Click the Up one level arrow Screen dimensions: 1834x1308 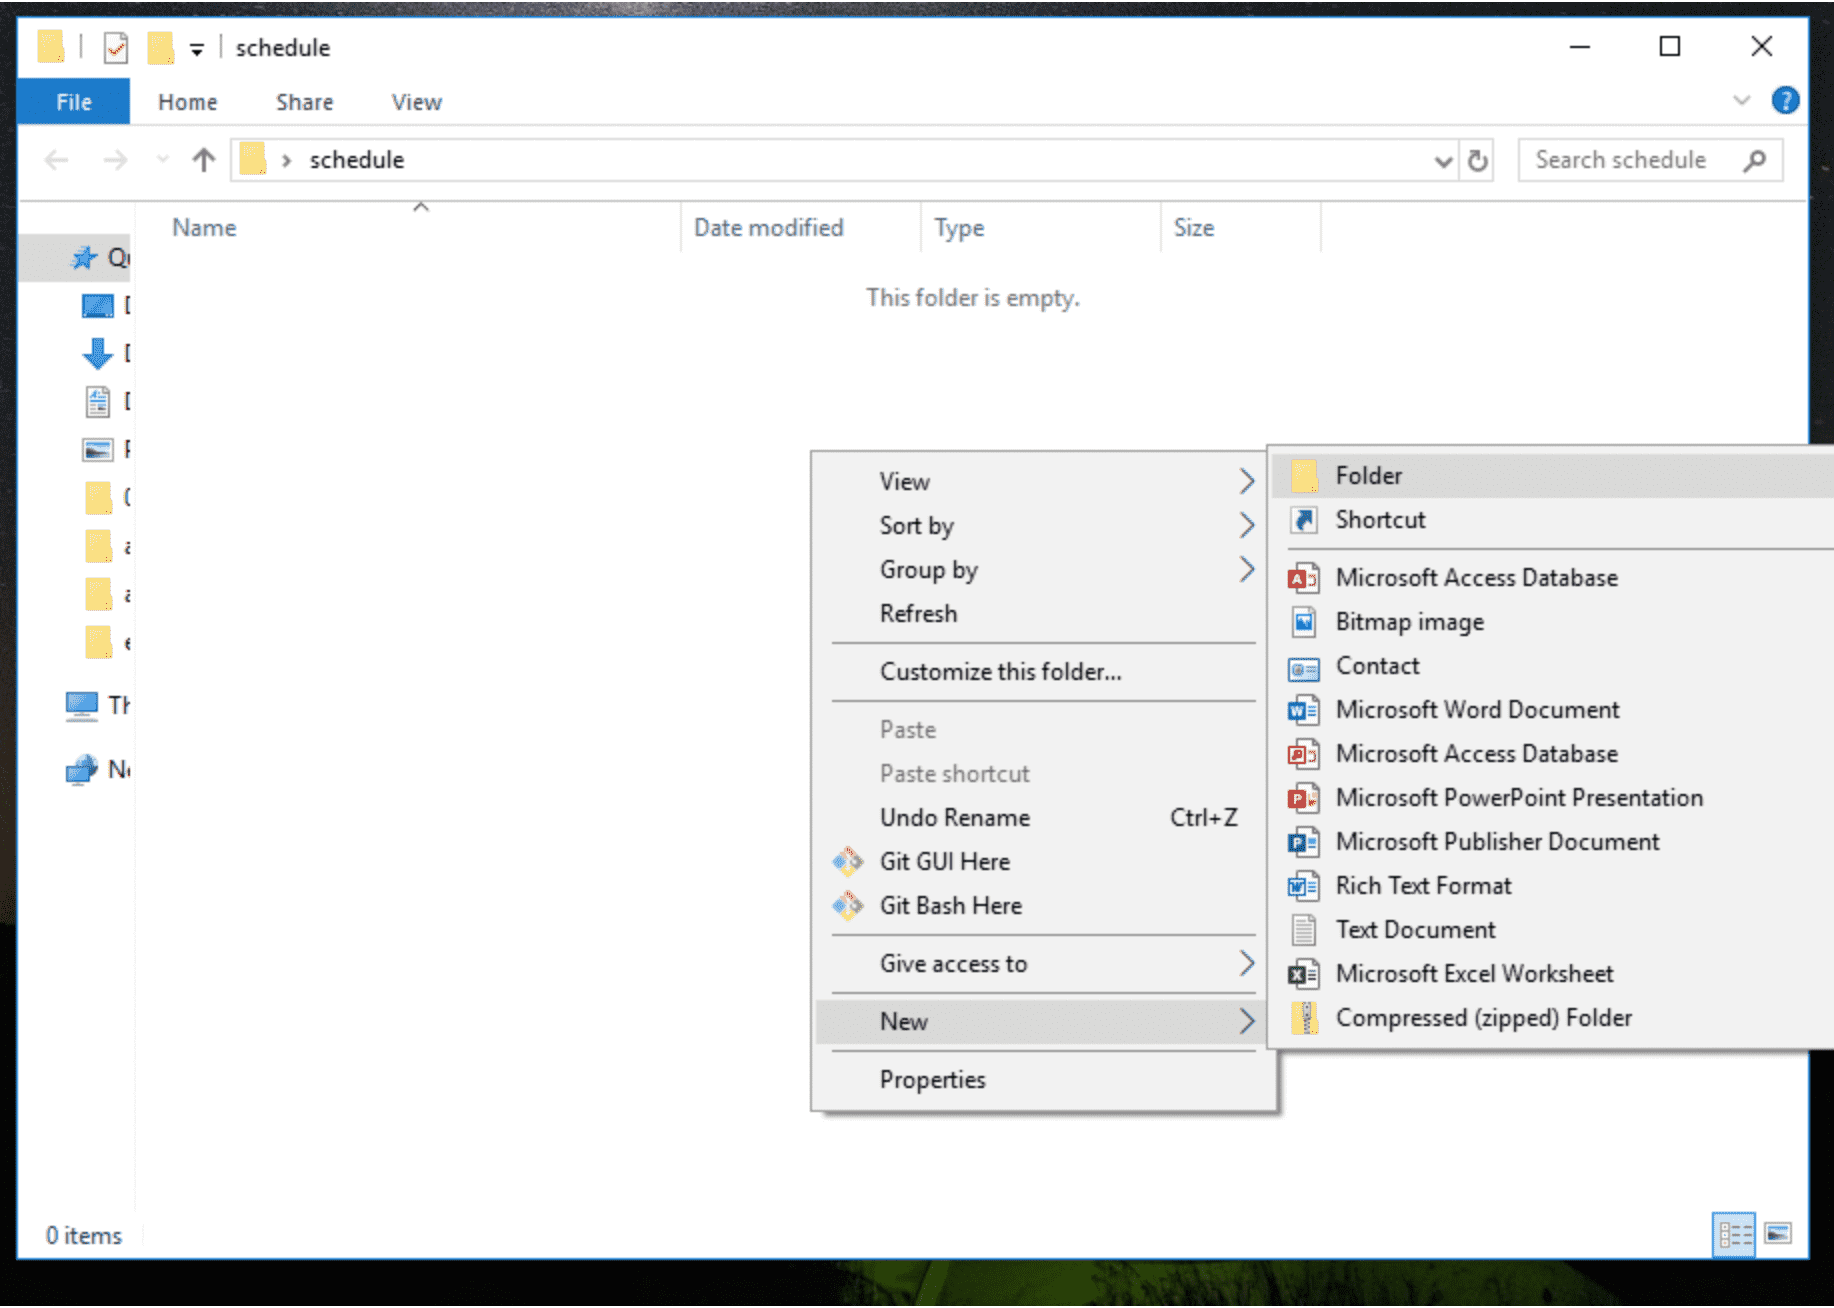click(x=204, y=160)
